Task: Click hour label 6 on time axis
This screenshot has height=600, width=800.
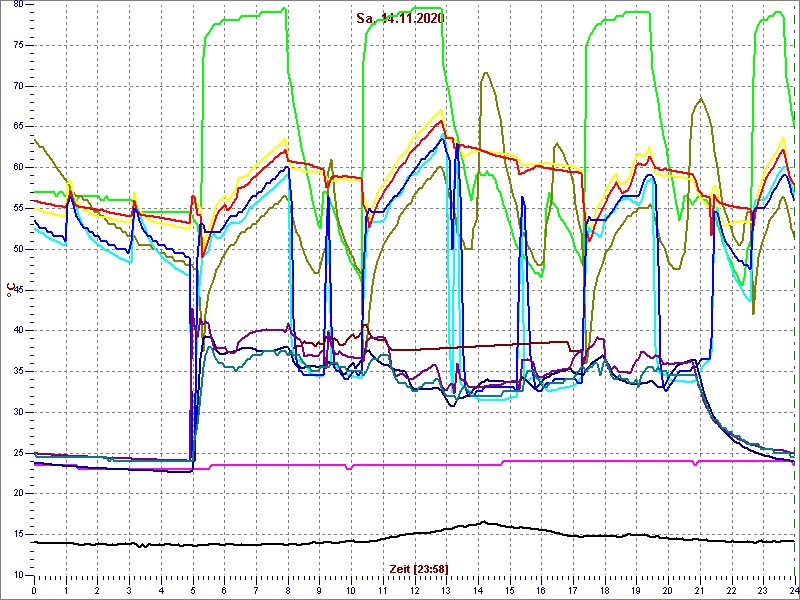Action: pyautogui.click(x=224, y=590)
